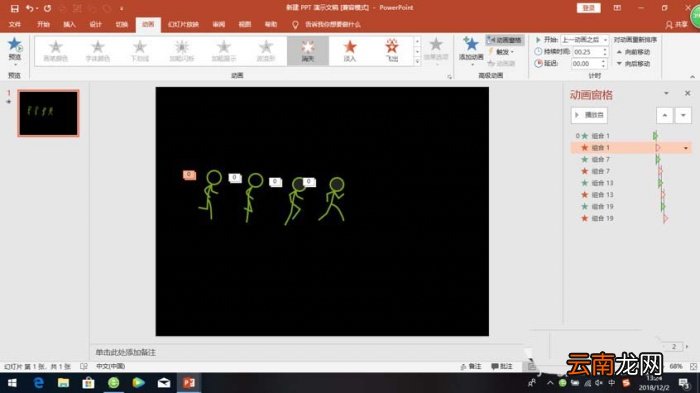Click the Delay field showing 00.00
Screen dimensions: 700x393
tap(586, 64)
